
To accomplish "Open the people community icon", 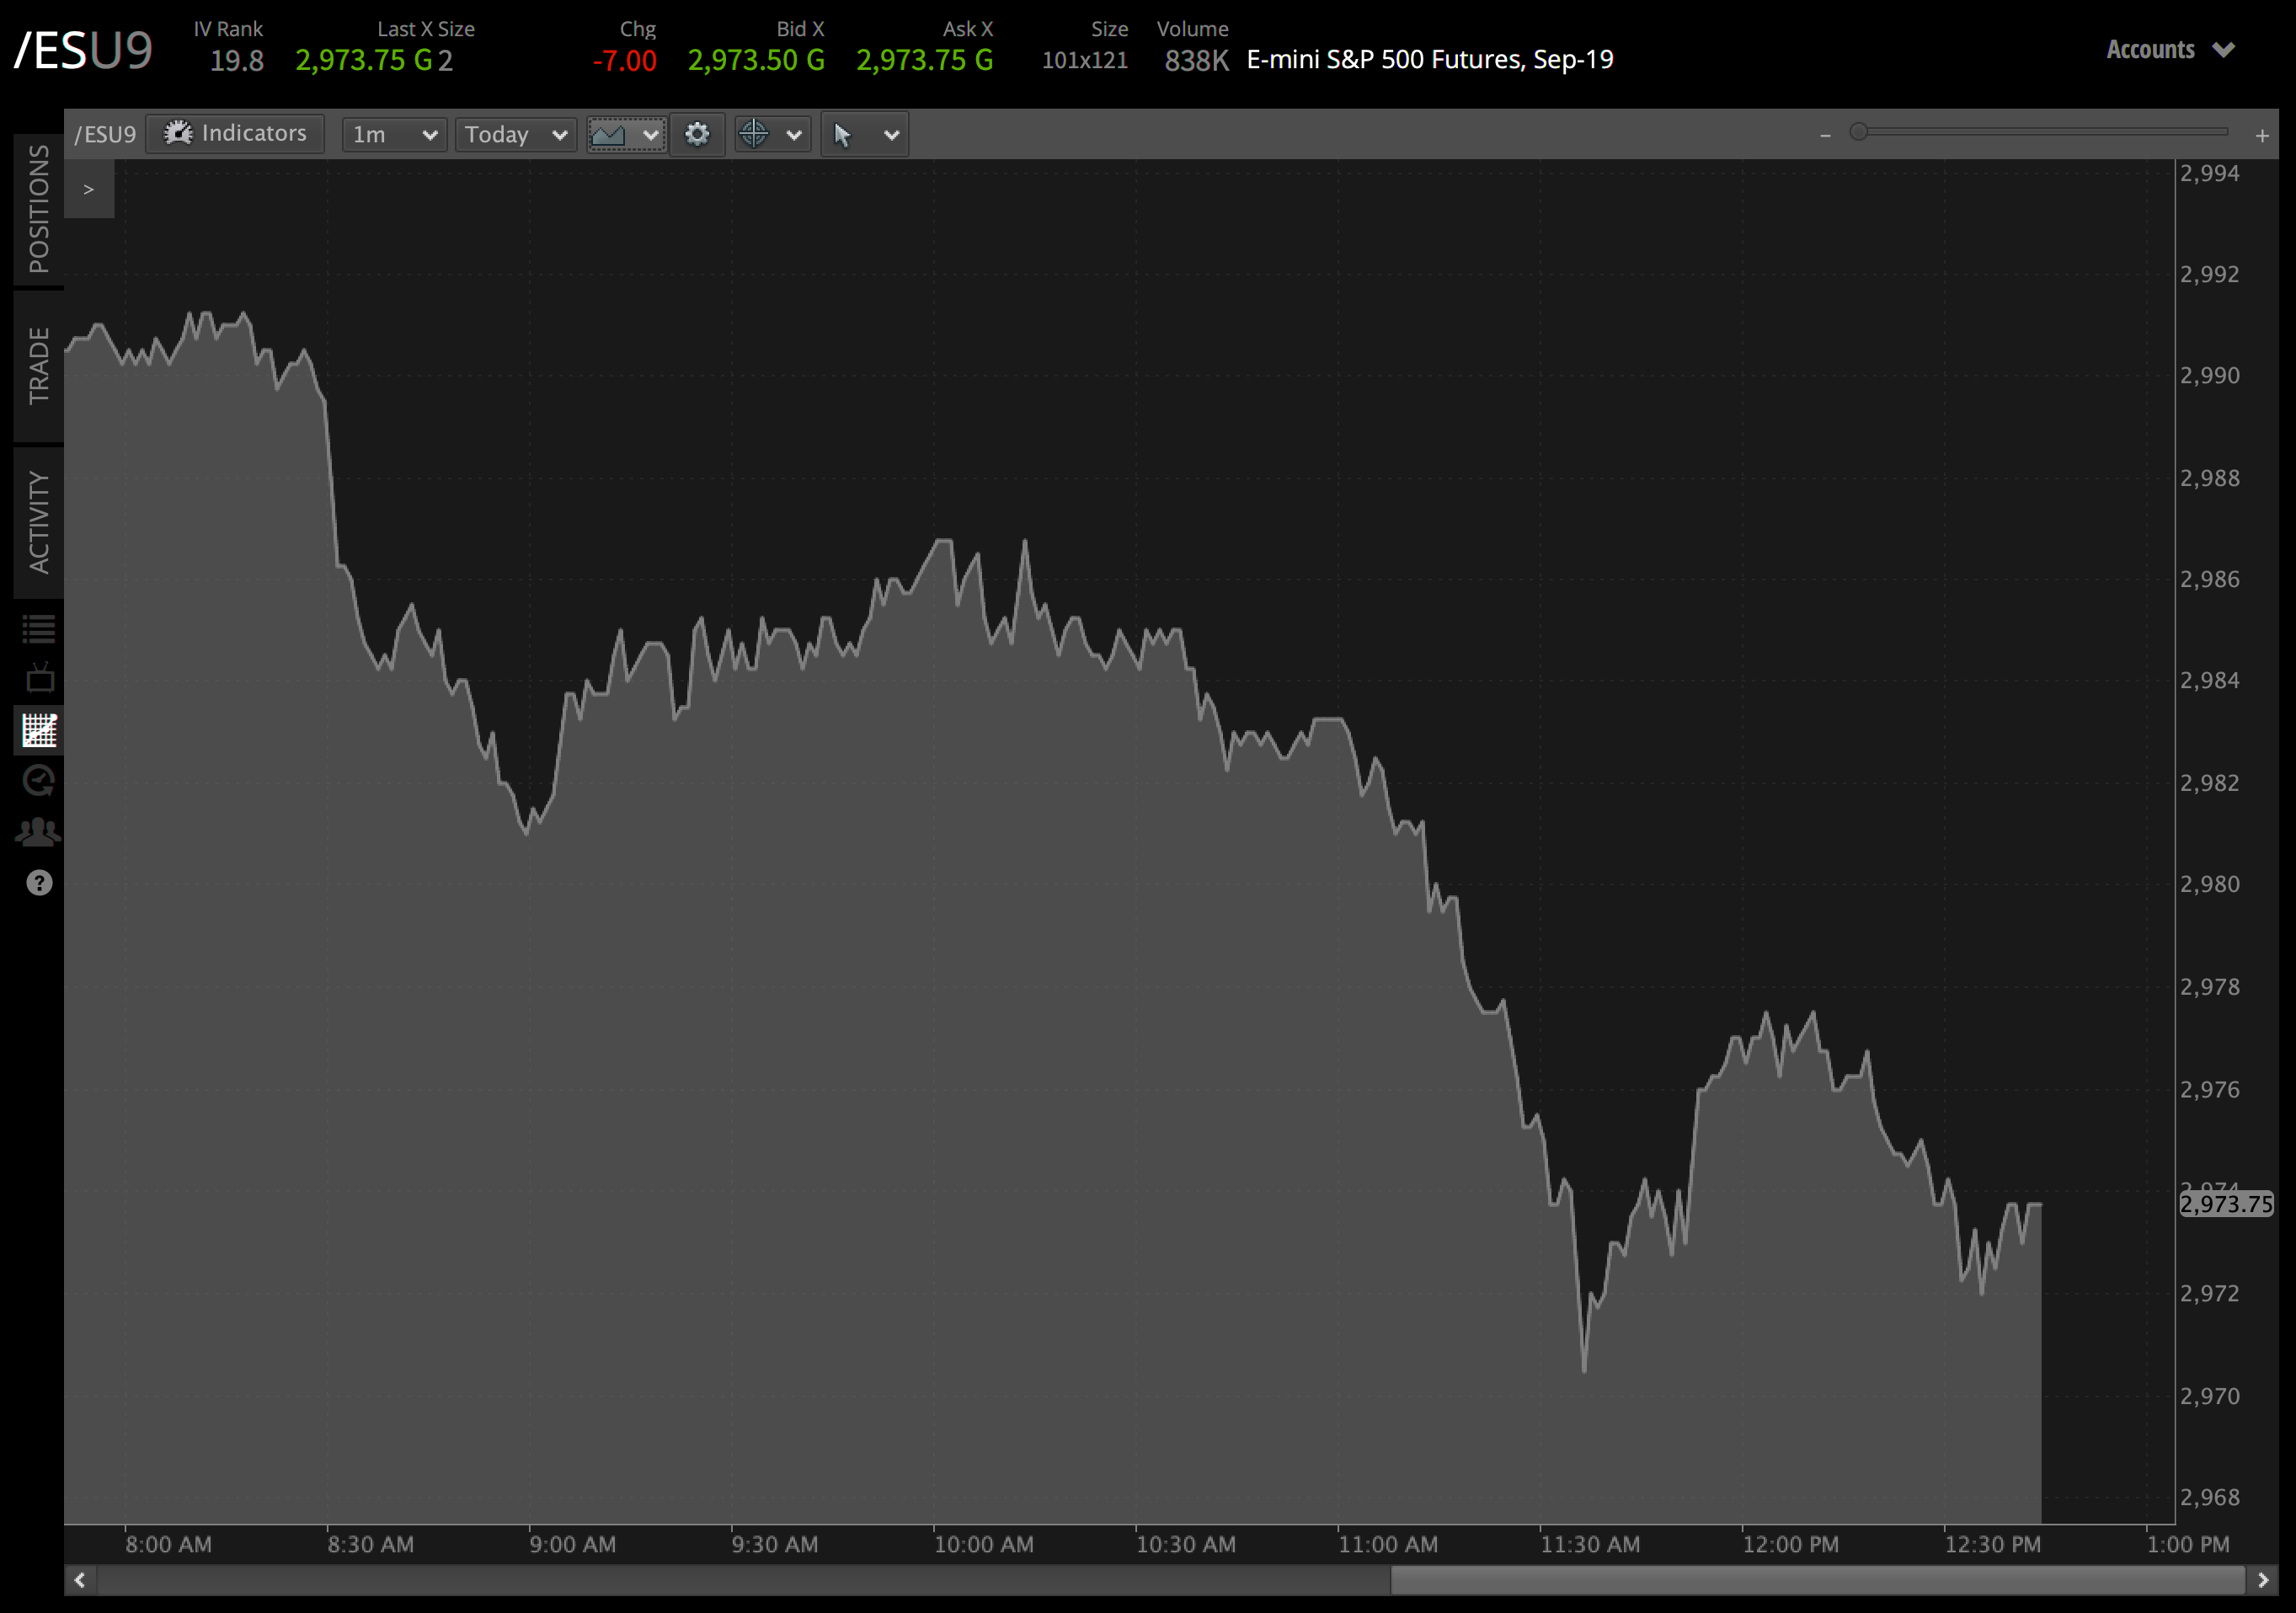I will click(x=39, y=832).
